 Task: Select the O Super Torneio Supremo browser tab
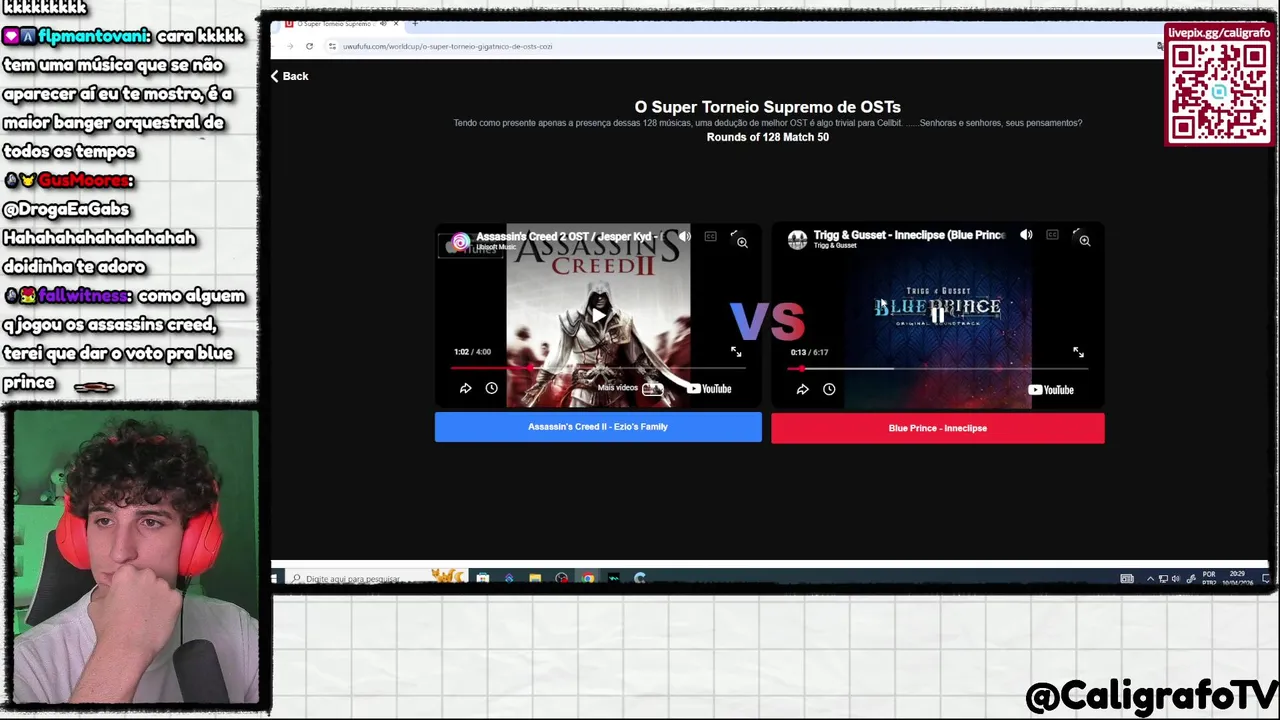click(335, 23)
